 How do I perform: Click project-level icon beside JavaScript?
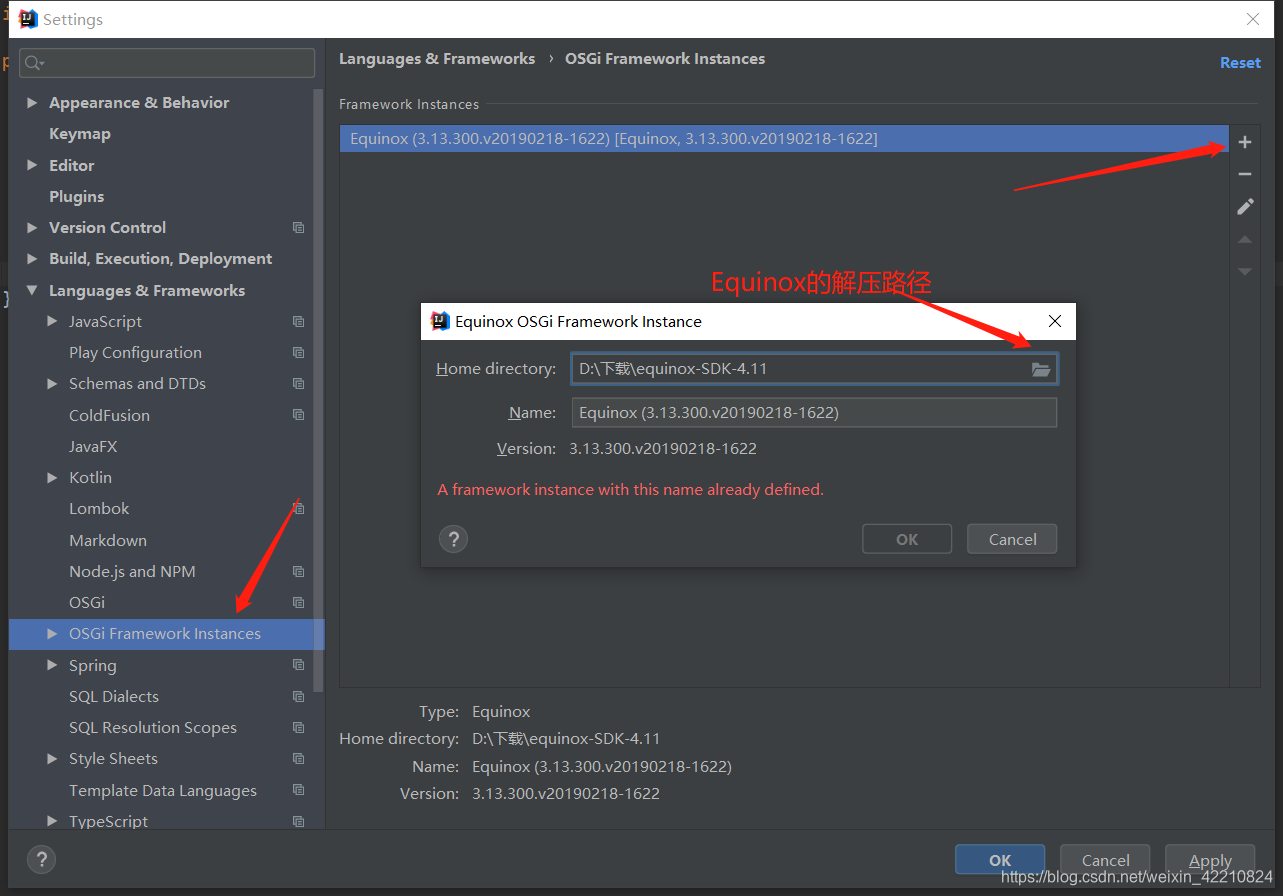298,322
